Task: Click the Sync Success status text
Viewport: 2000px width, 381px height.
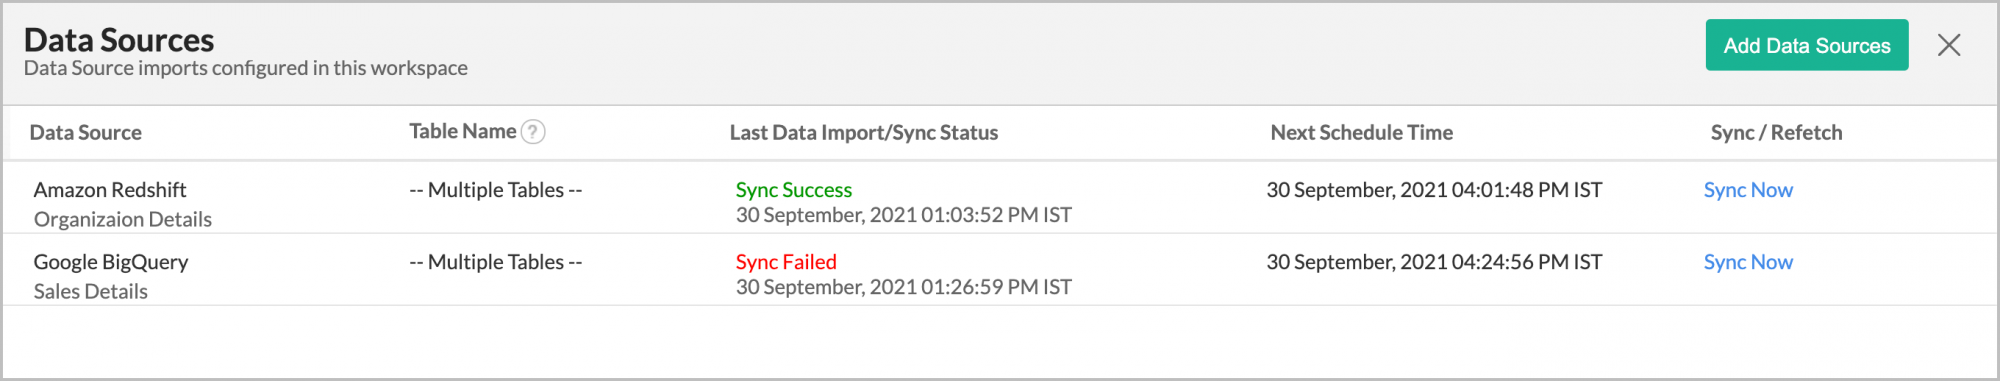Action: [794, 190]
